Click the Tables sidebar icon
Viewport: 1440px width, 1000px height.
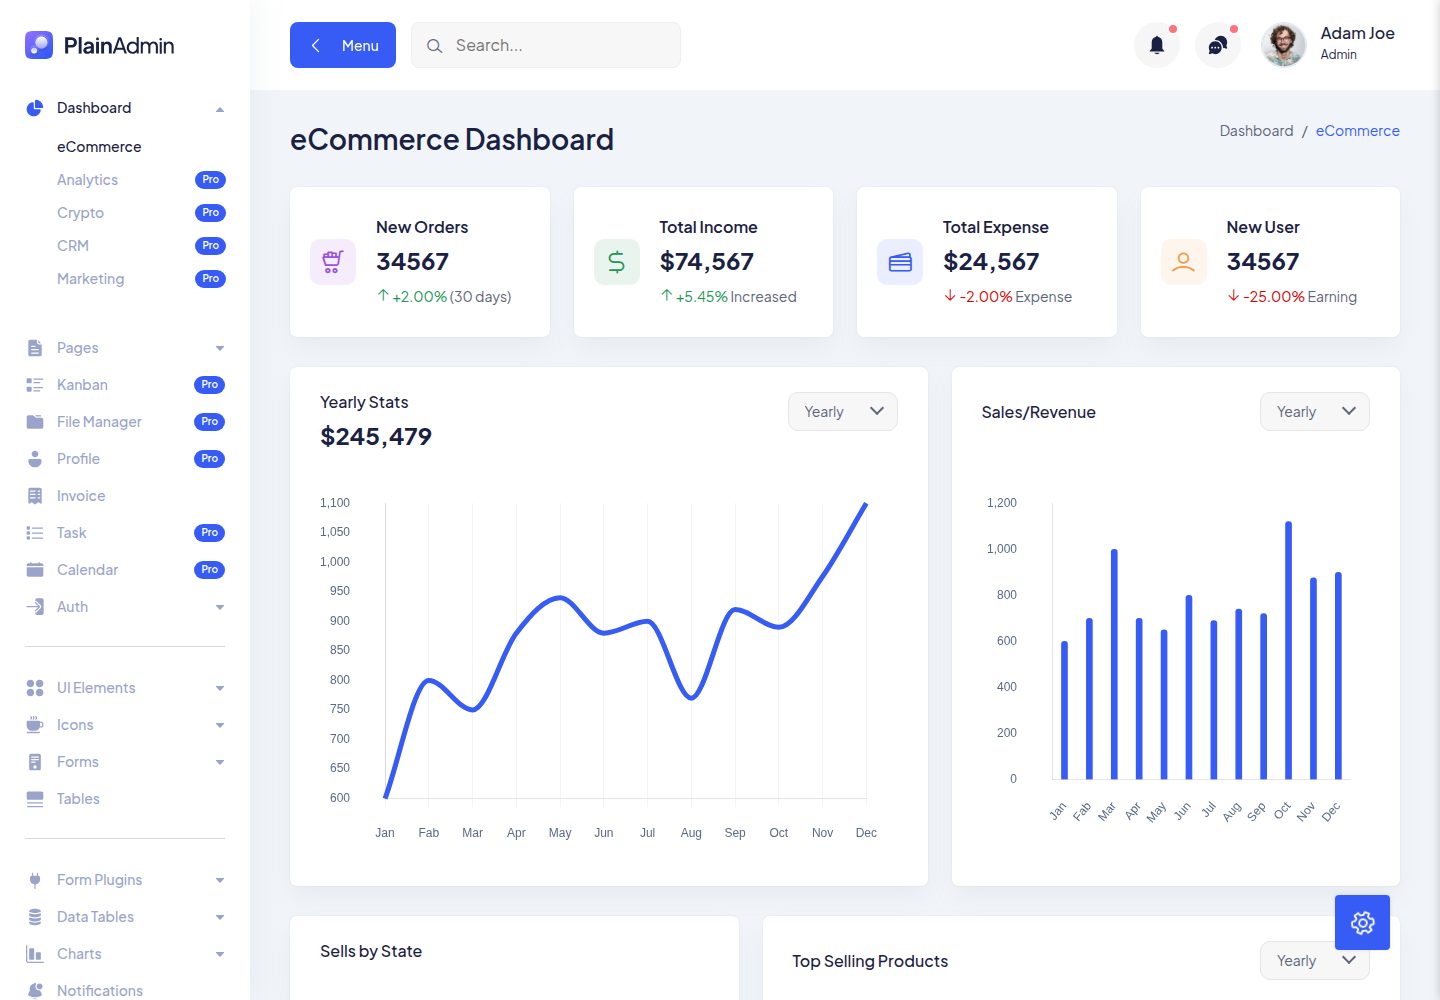[x=35, y=799]
